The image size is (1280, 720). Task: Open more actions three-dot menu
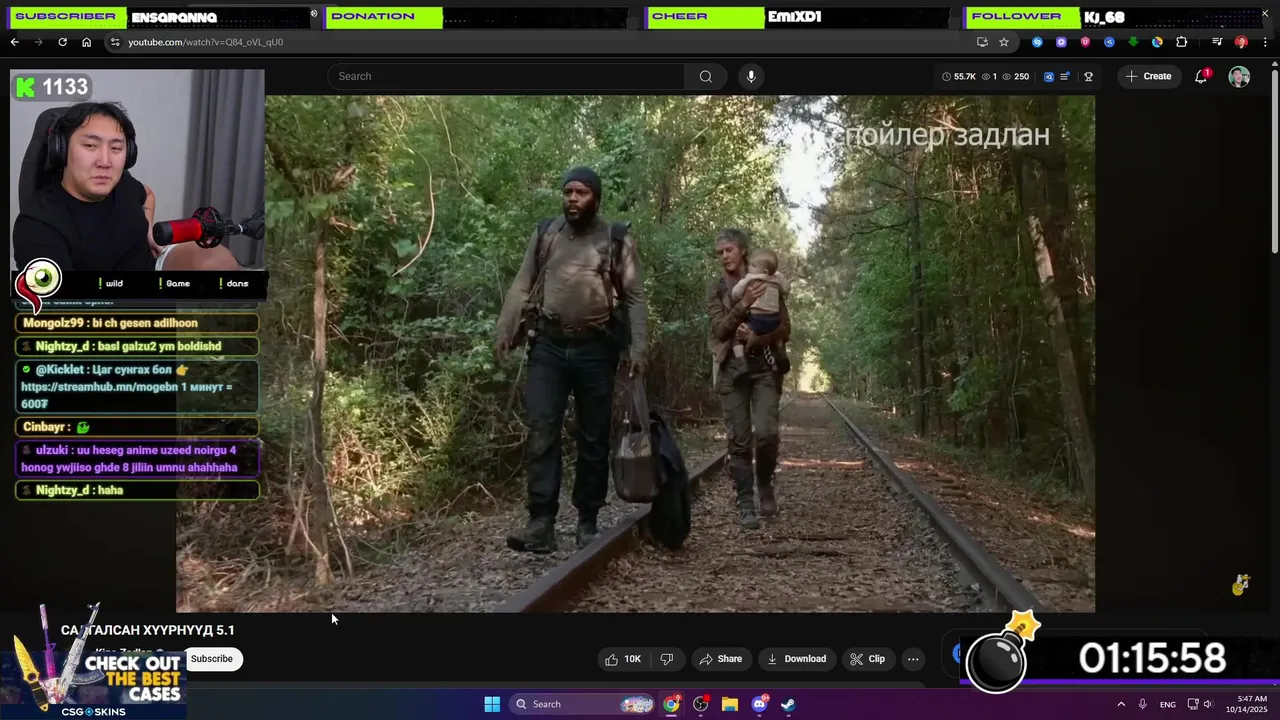[913, 659]
